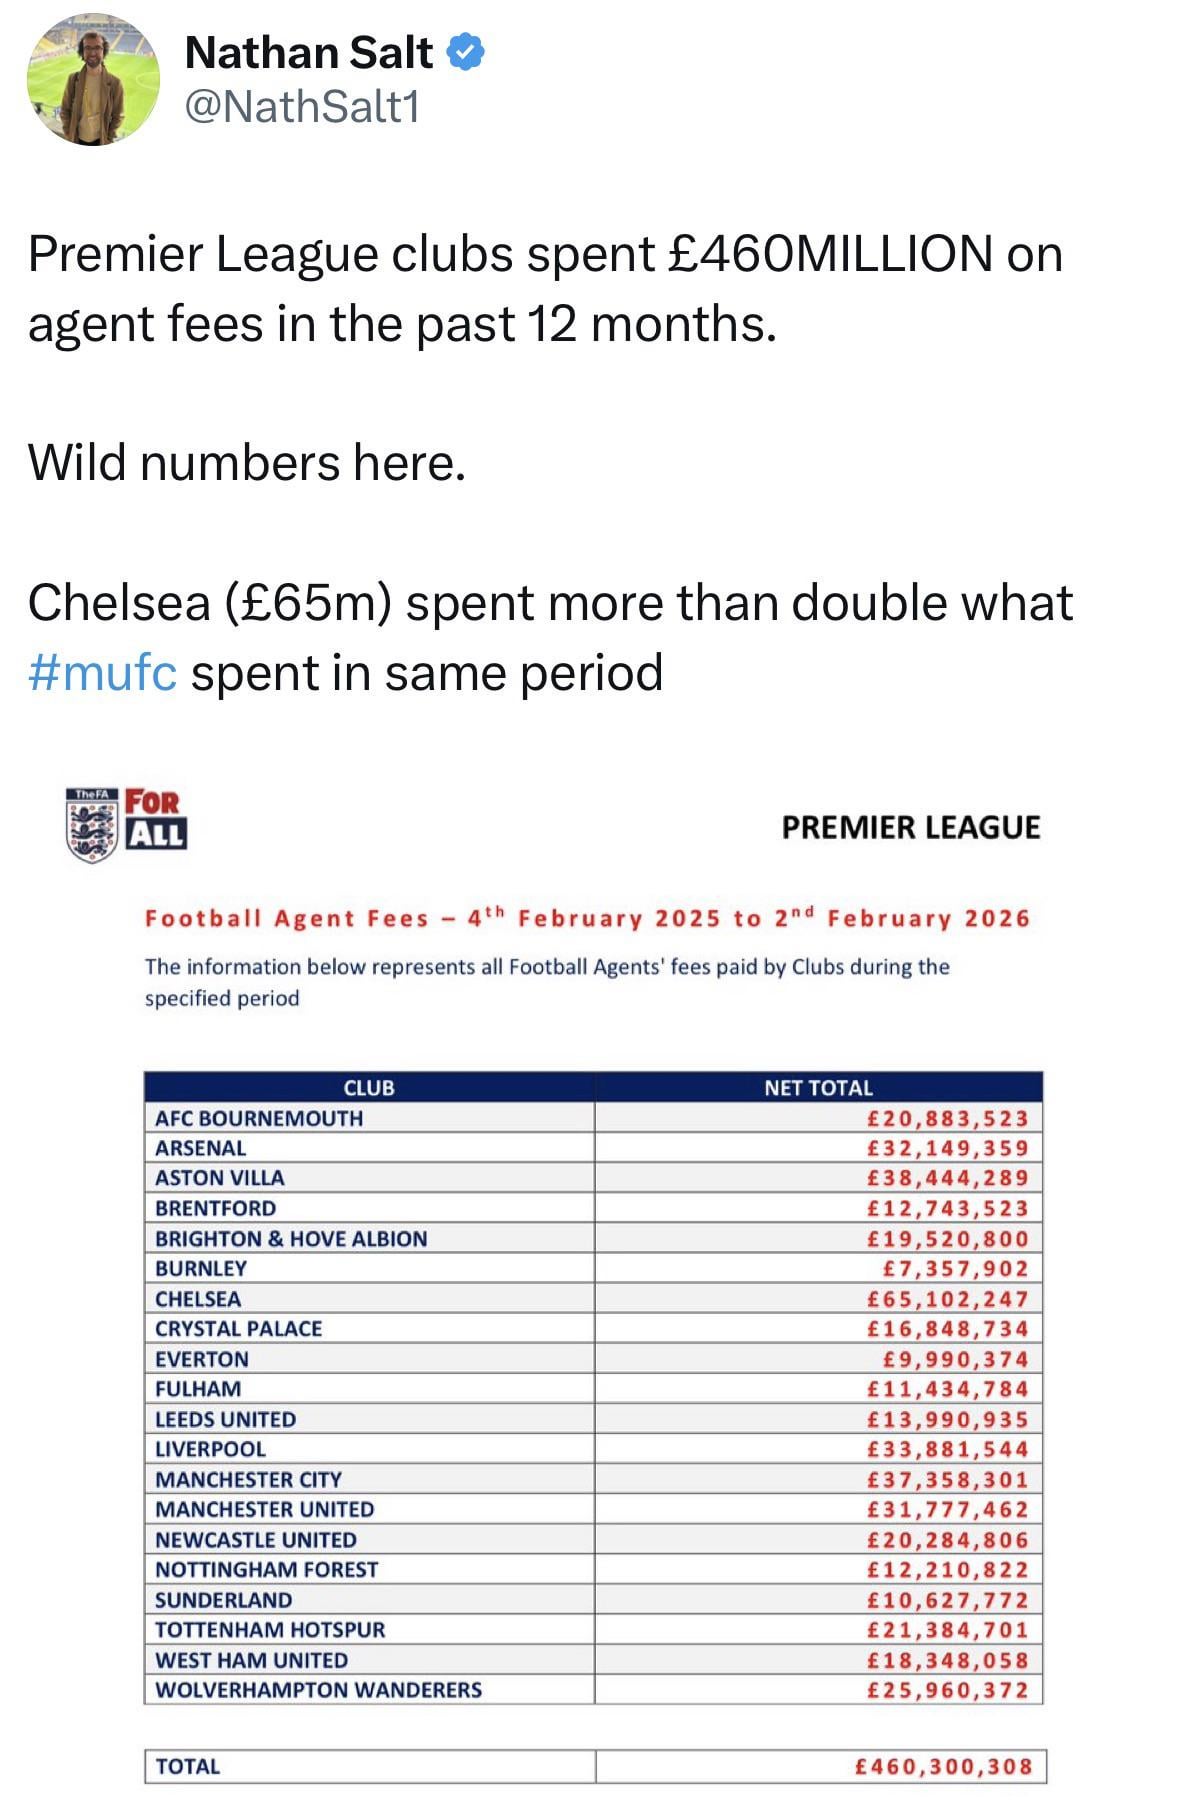Click the £460,300,308 total amount
The image size is (1179, 1811).
[x=943, y=1766]
